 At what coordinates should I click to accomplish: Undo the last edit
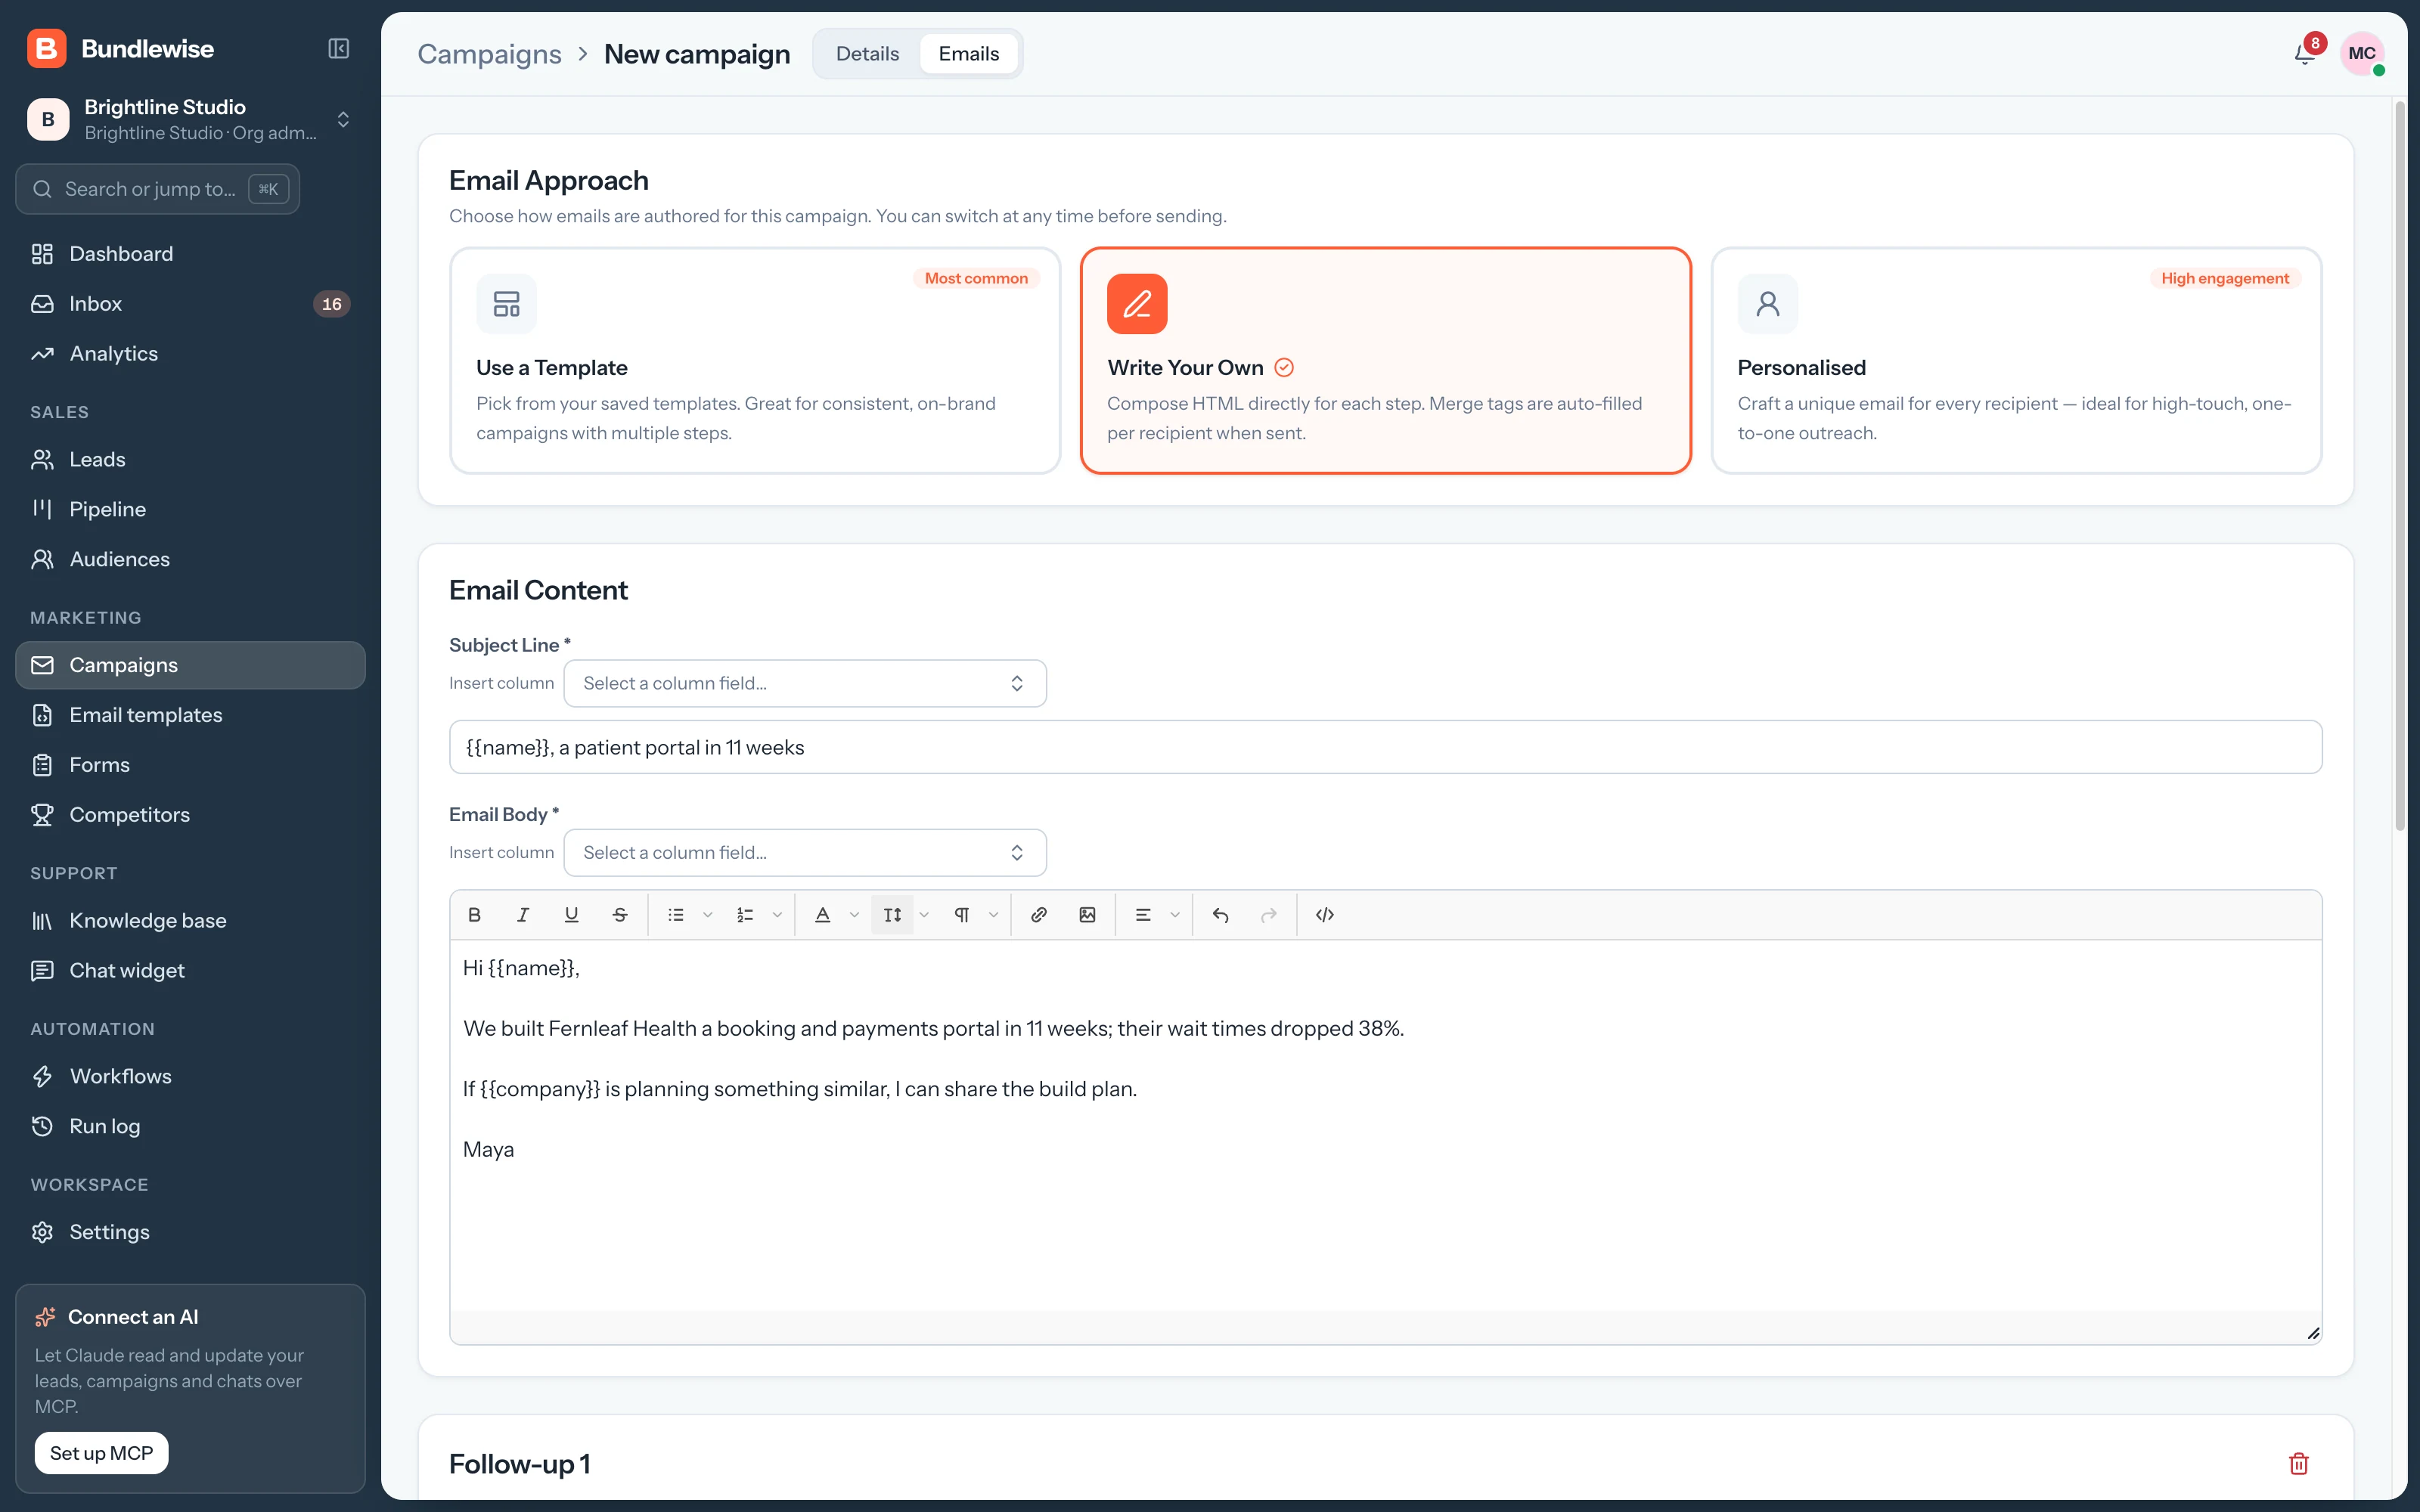(1220, 914)
